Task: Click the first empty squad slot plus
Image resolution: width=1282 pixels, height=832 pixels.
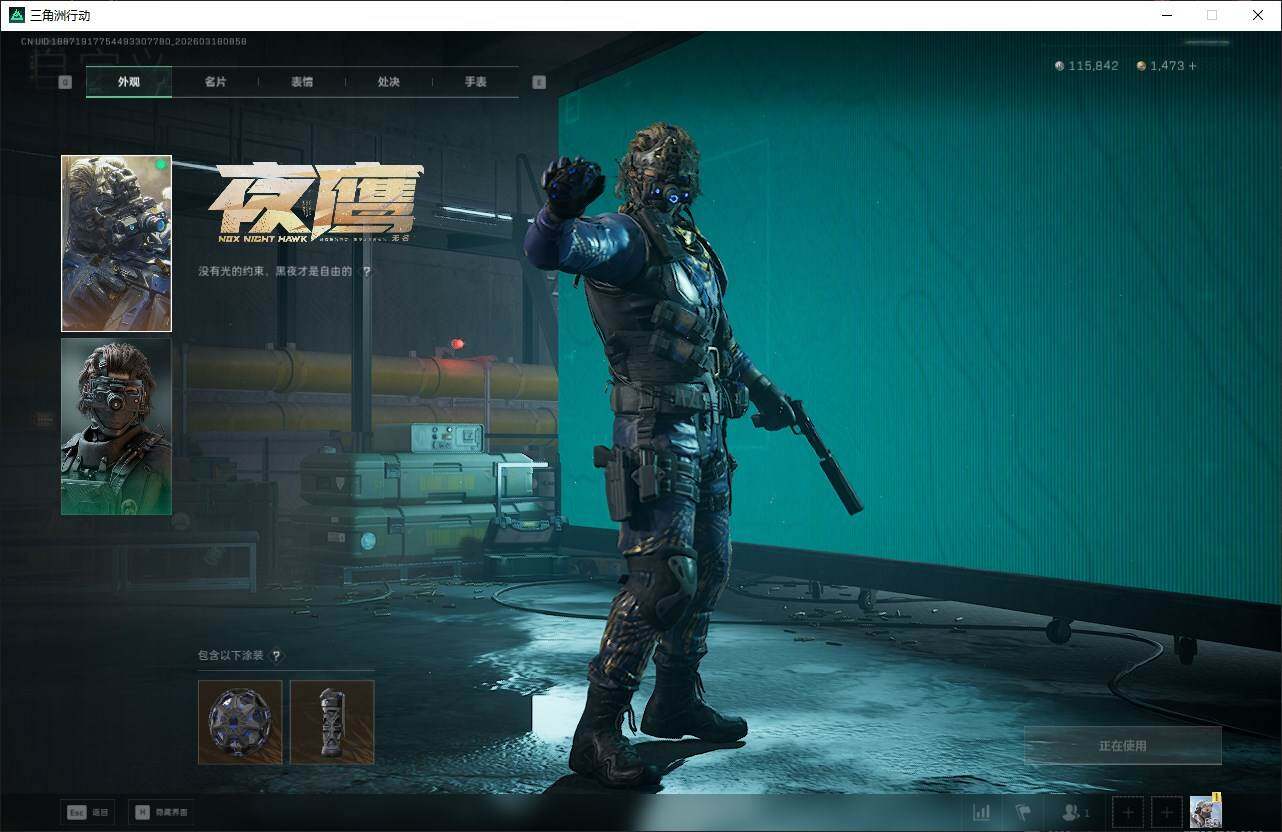Action: click(1128, 812)
